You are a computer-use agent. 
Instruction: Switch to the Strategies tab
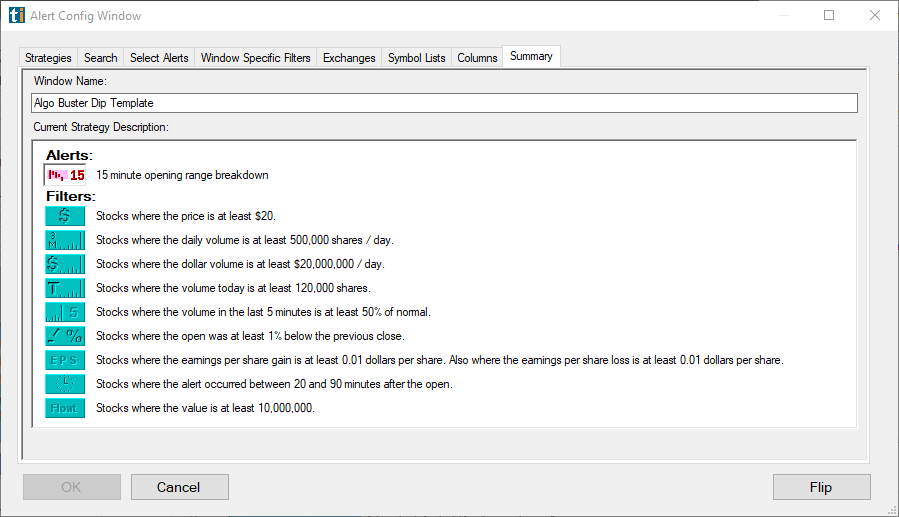[48, 58]
